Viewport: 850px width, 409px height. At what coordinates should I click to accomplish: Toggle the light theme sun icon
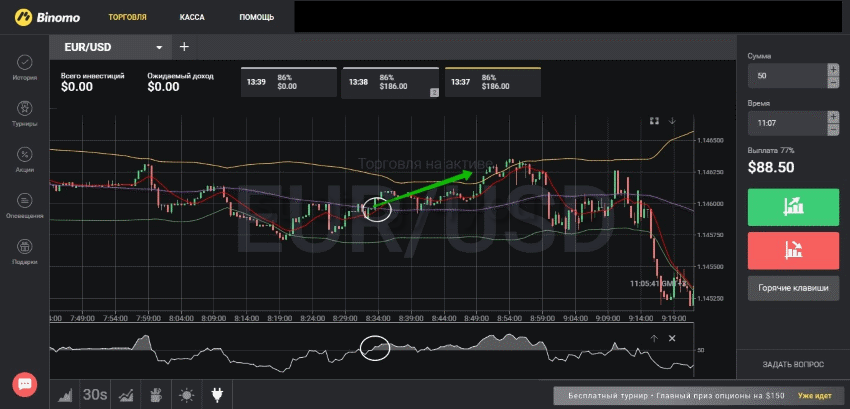pyautogui.click(x=187, y=395)
